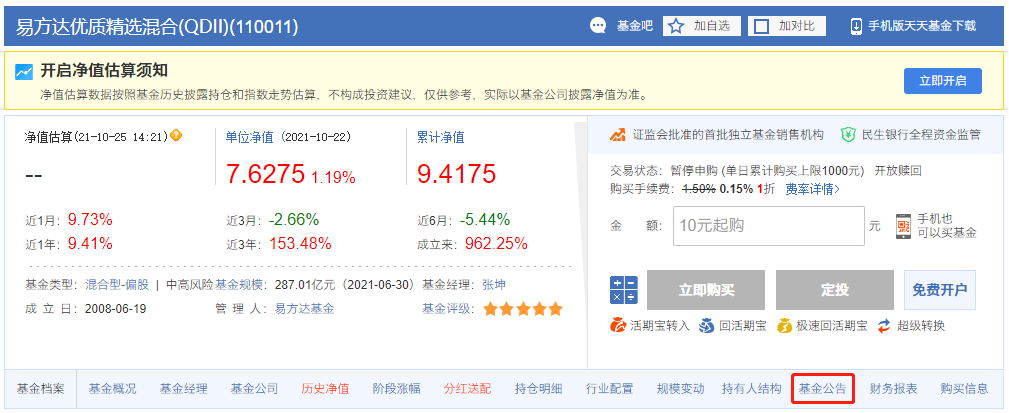Image resolution: width=1009 pixels, height=413 pixels.
Task: Open the 基金公告 tab
Action: pos(823,389)
